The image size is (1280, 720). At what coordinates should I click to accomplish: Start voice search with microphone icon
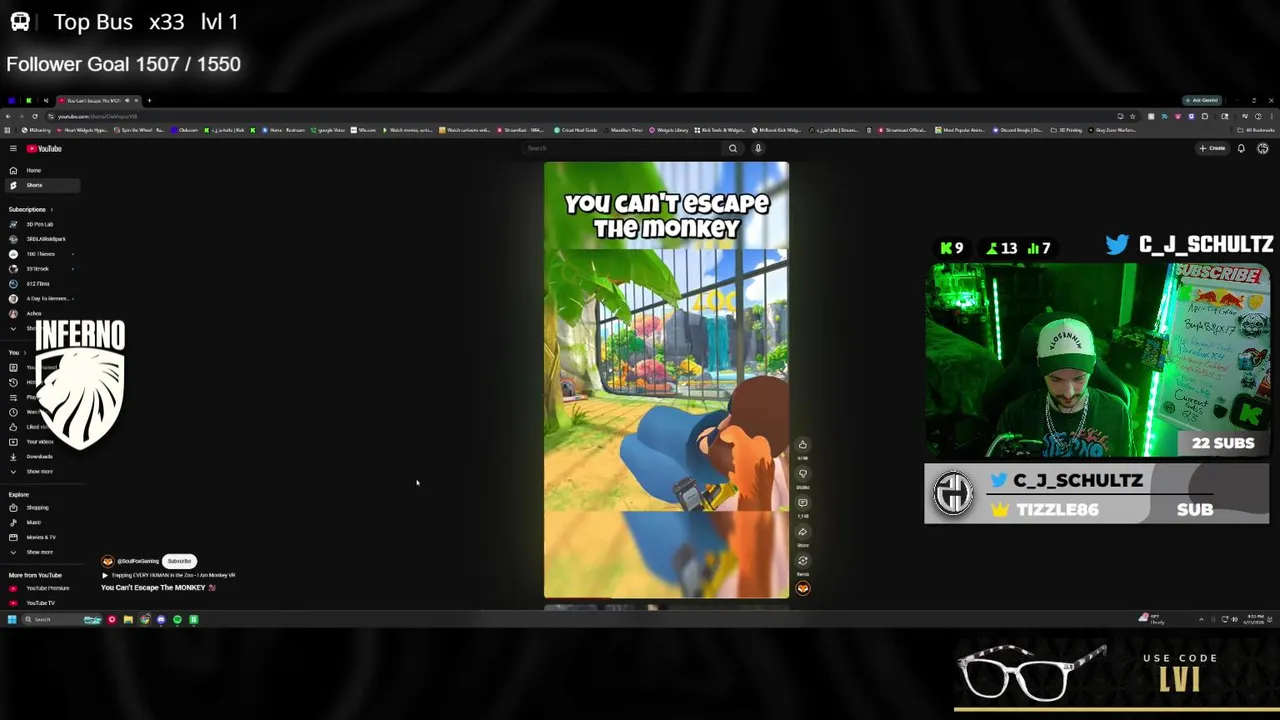tap(758, 148)
